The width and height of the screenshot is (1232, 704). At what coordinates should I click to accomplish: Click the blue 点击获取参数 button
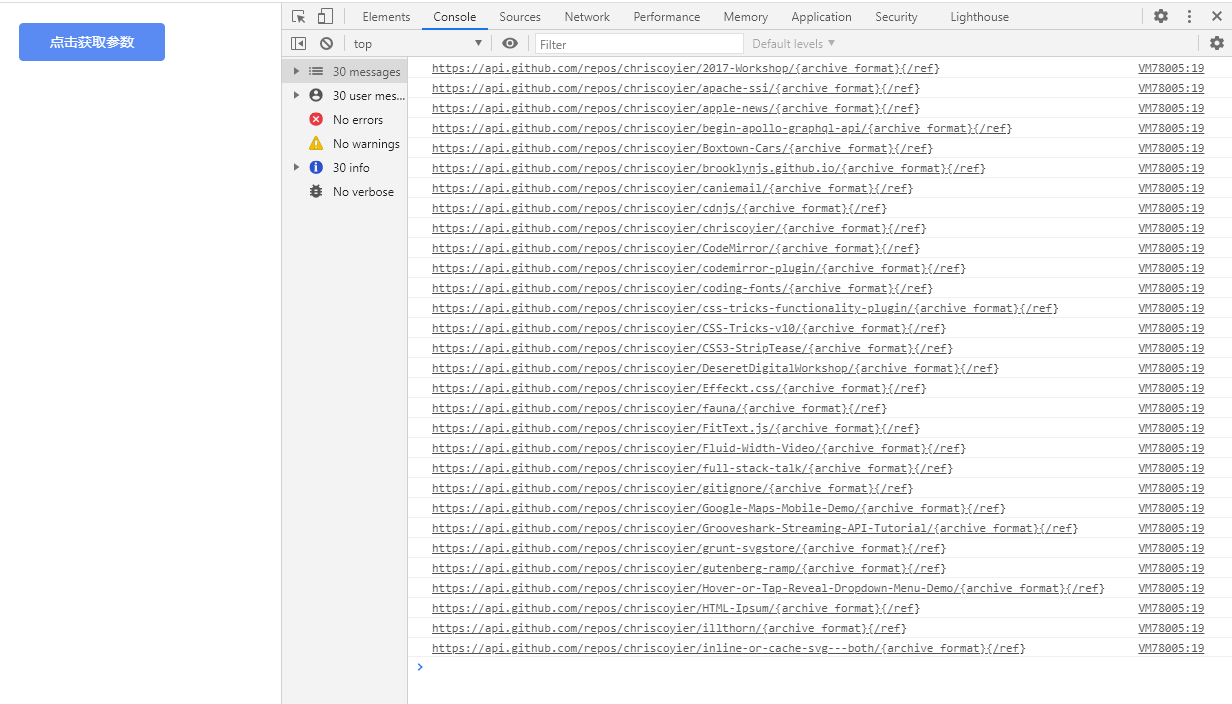click(92, 42)
